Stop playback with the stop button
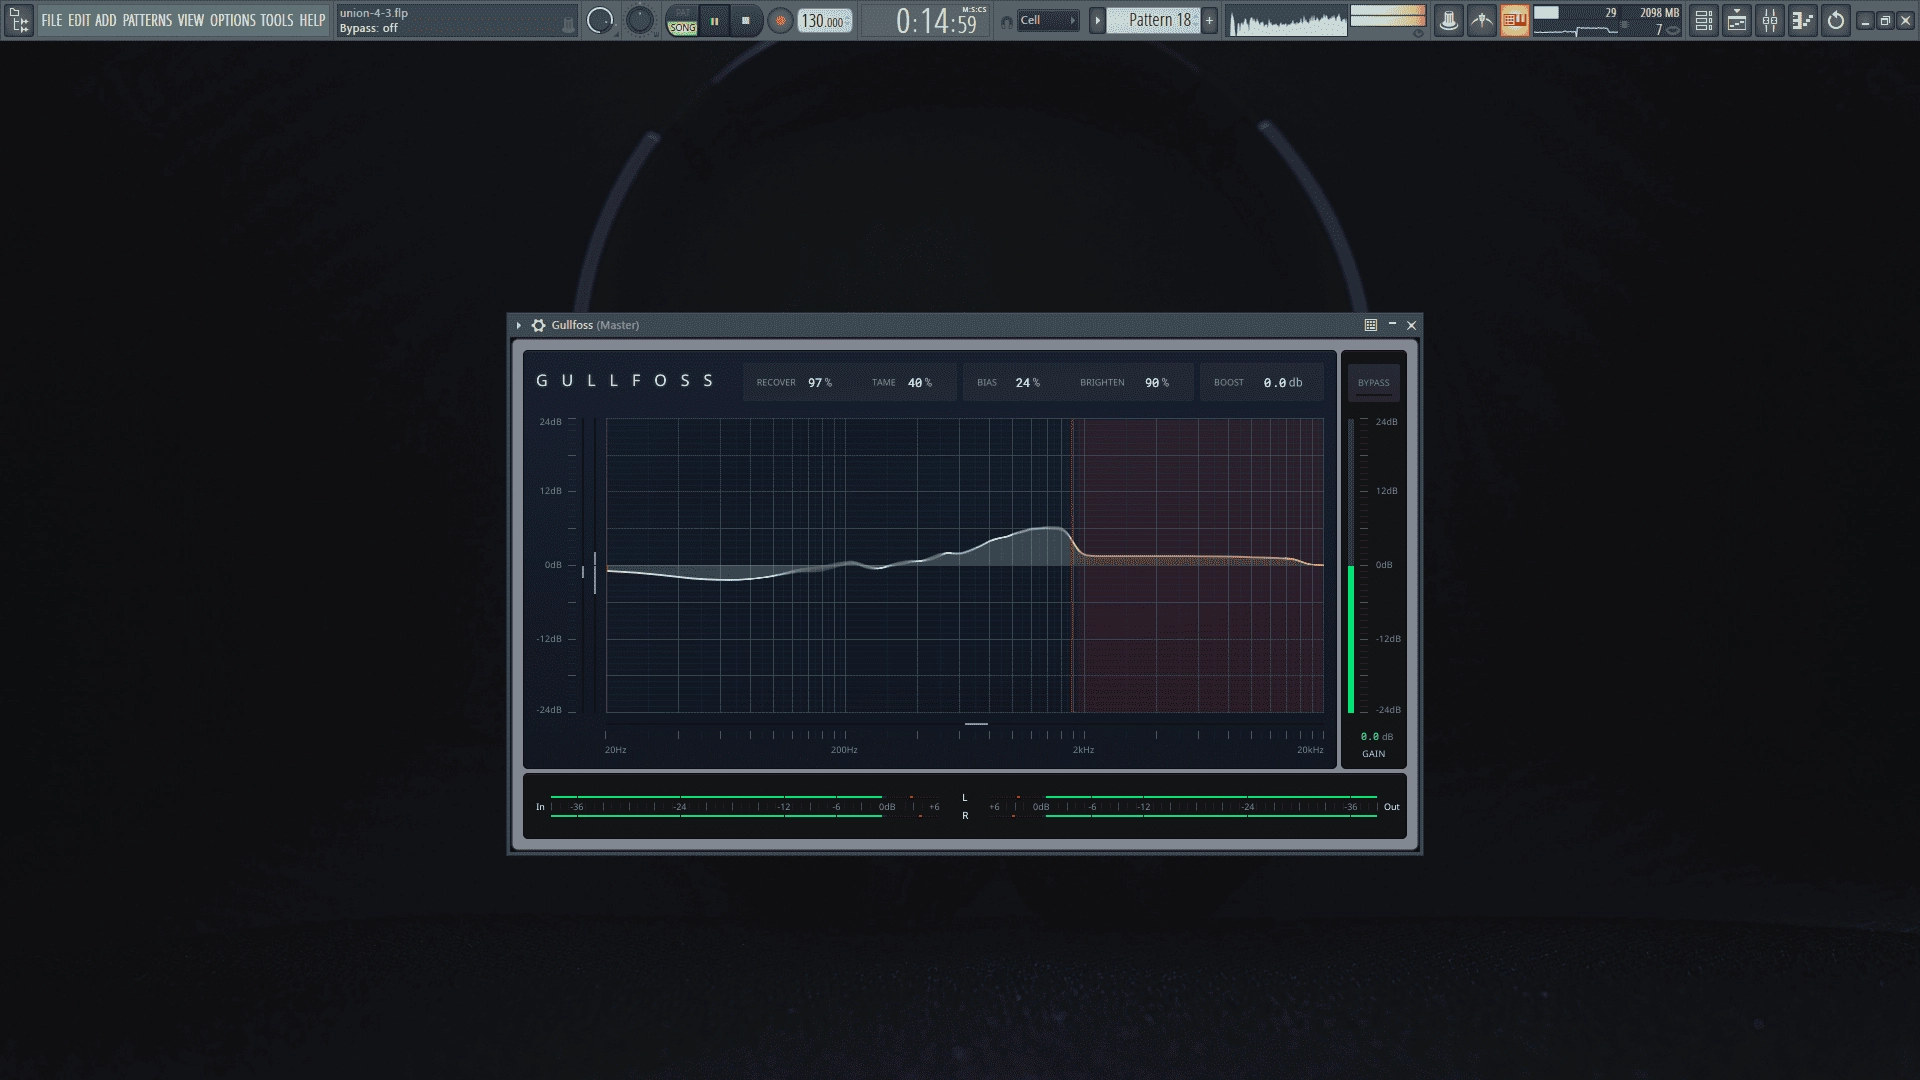Screen dimensions: 1920x1080 pos(745,20)
